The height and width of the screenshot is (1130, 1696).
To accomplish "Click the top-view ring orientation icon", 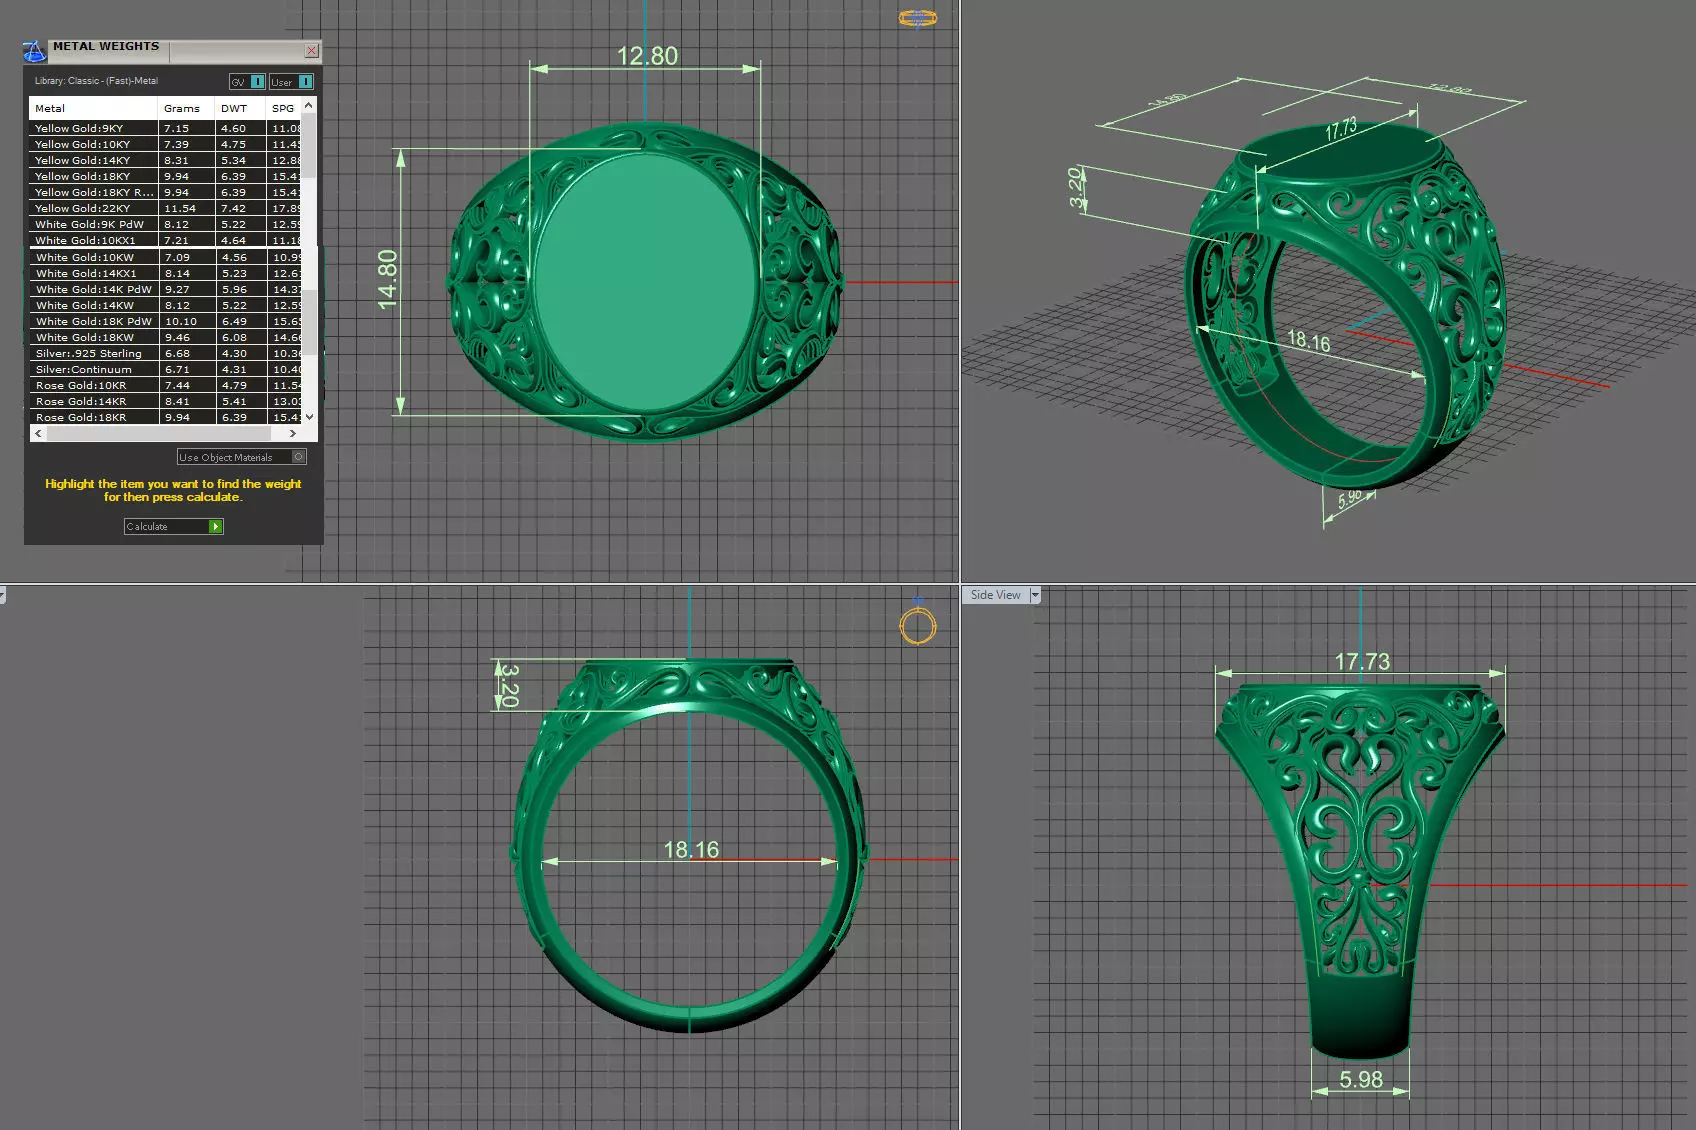I will (917, 18).
